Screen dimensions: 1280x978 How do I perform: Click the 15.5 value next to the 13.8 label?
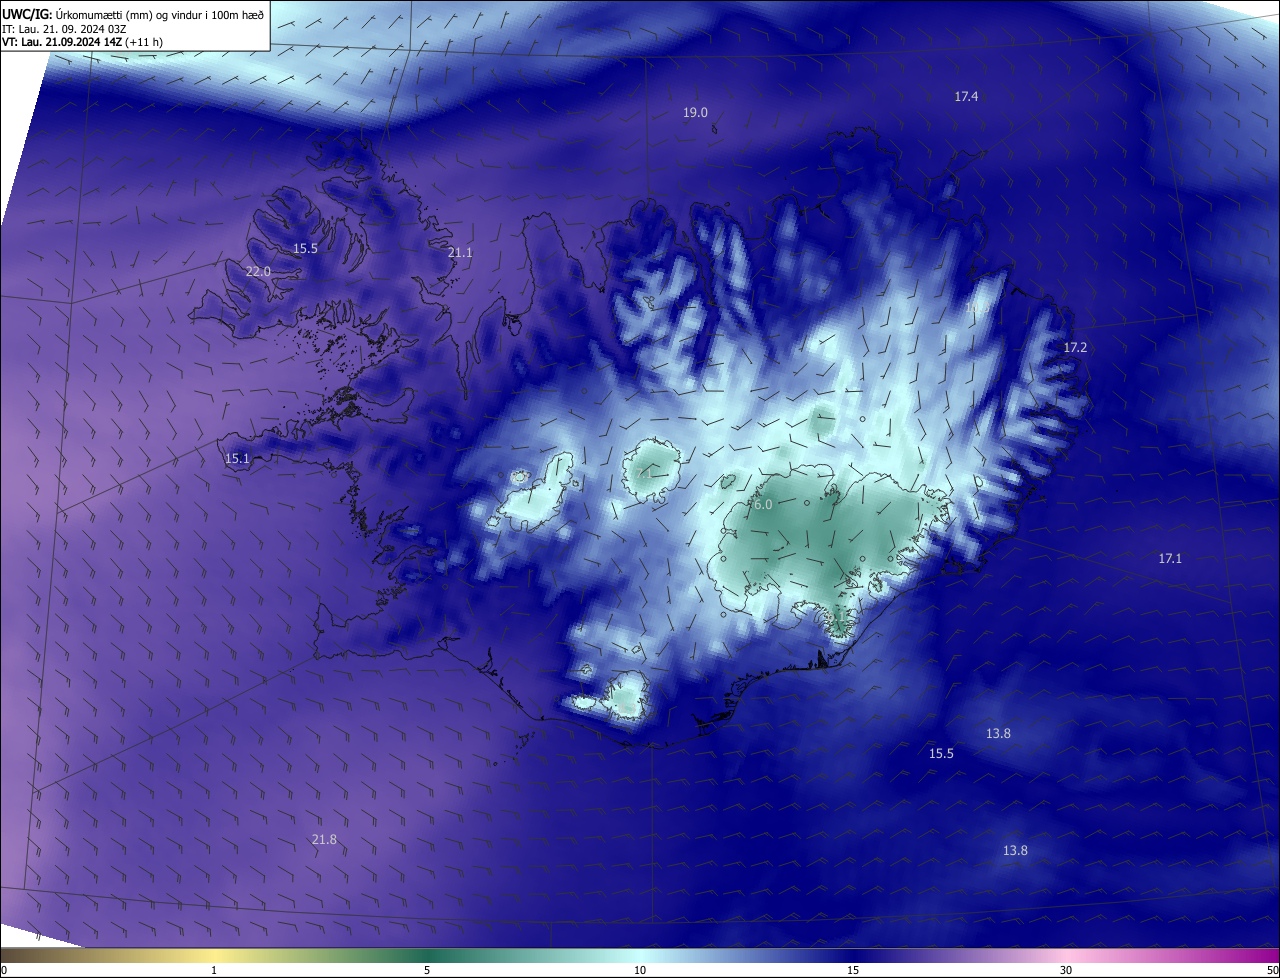tap(941, 754)
